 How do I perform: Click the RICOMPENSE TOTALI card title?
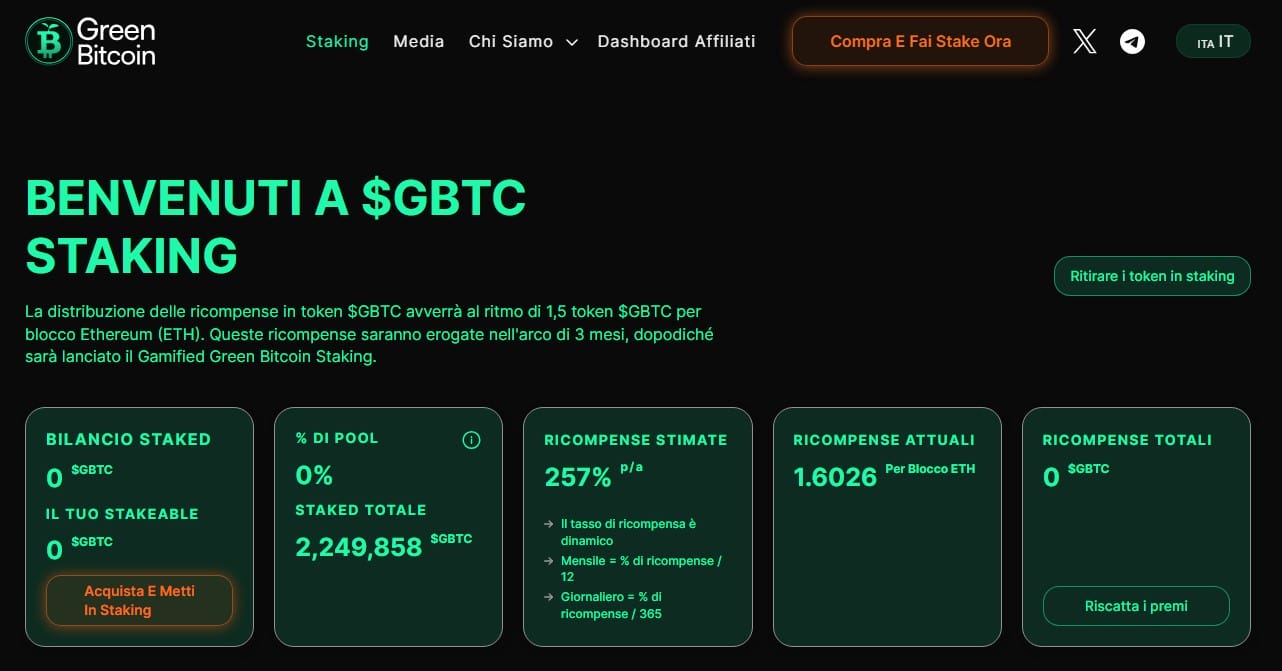1126,439
